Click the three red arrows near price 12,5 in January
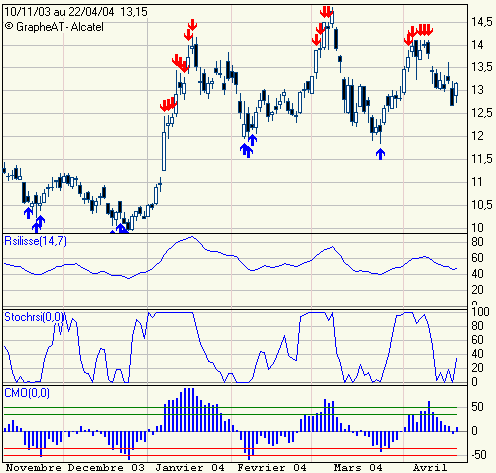 tap(168, 104)
